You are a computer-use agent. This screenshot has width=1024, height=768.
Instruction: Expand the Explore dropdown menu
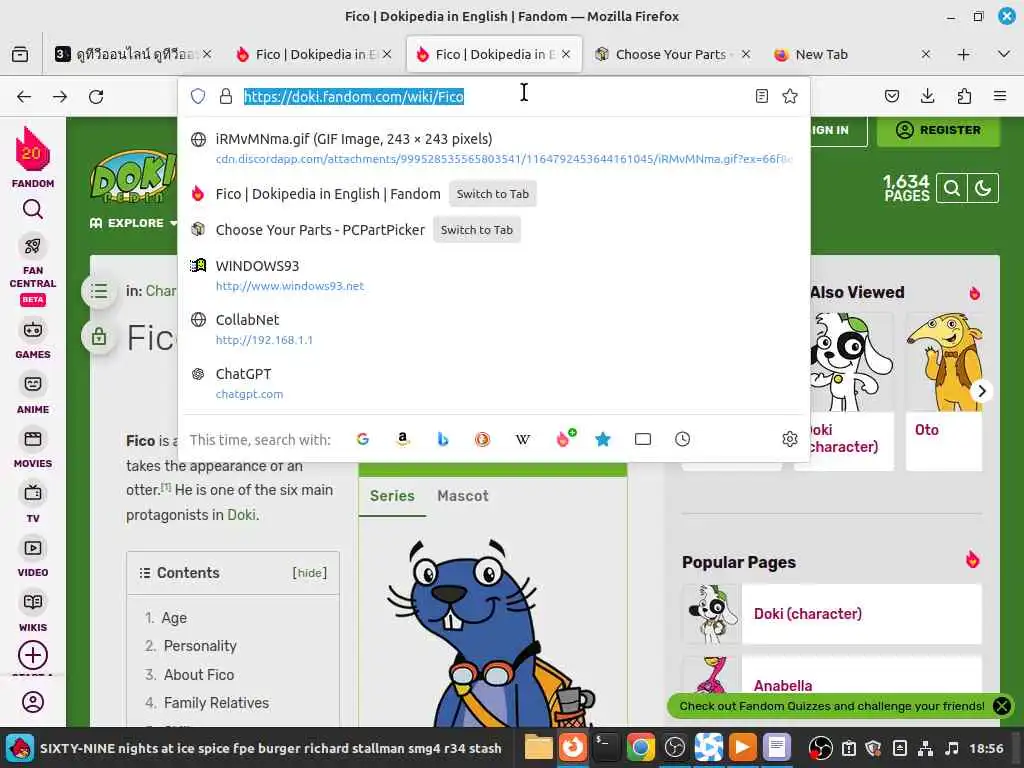click(x=134, y=223)
